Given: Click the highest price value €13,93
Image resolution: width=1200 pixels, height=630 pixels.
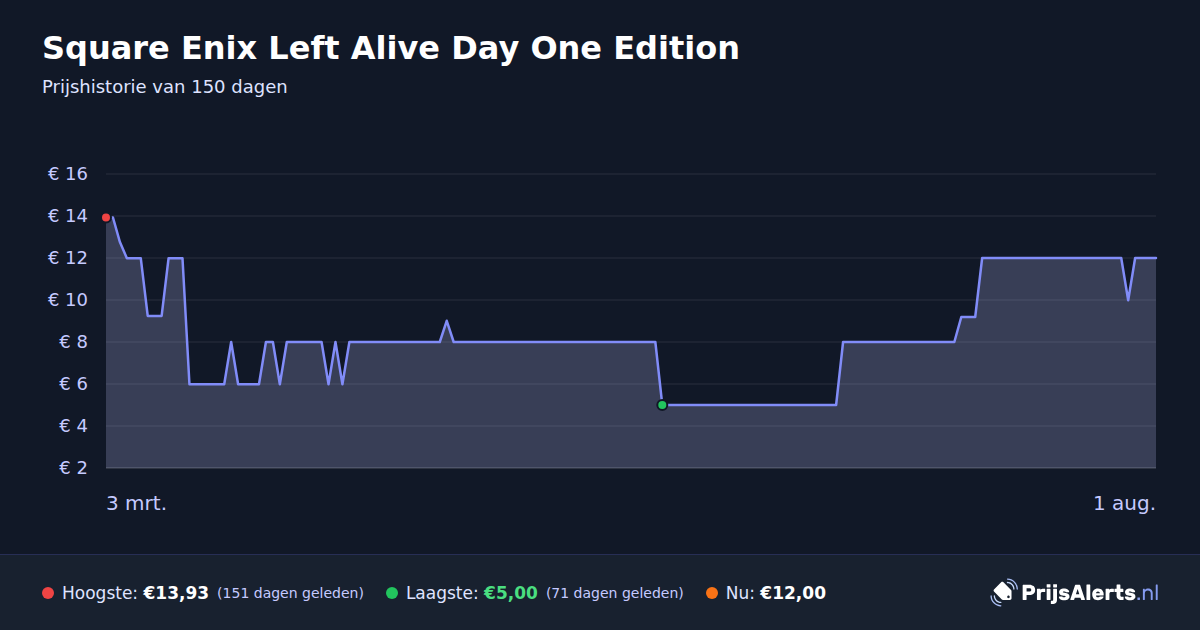Looking at the screenshot, I should pyautogui.click(x=176, y=593).
